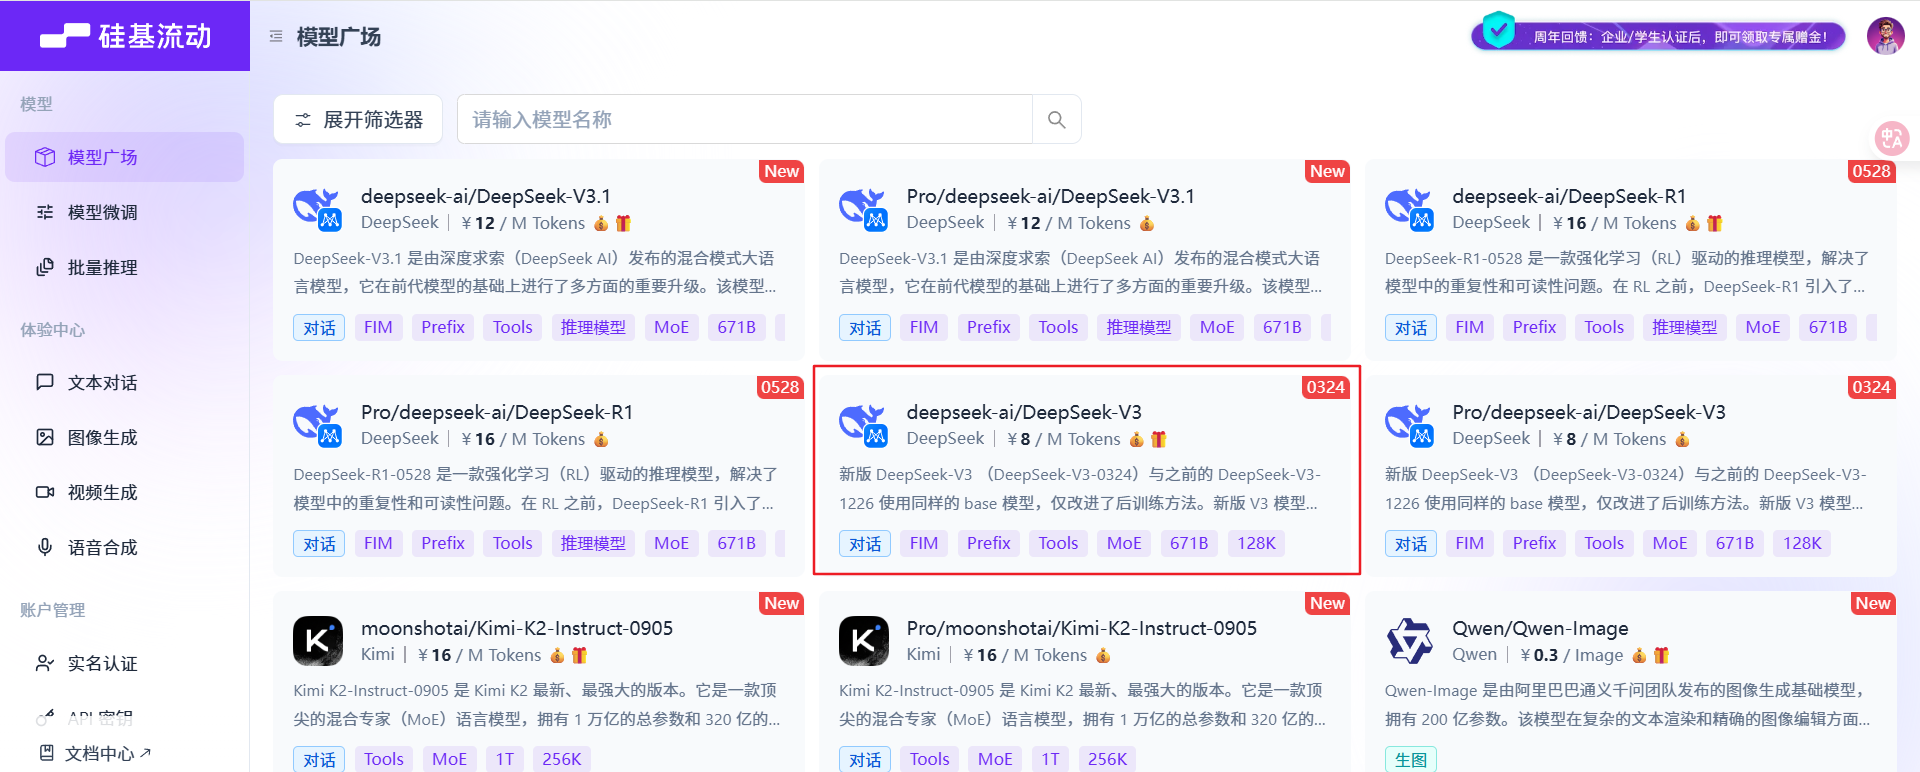
Task: Open Pro/deepseek-ai/DeepSeek-V3.1 model title
Action: 1051,196
